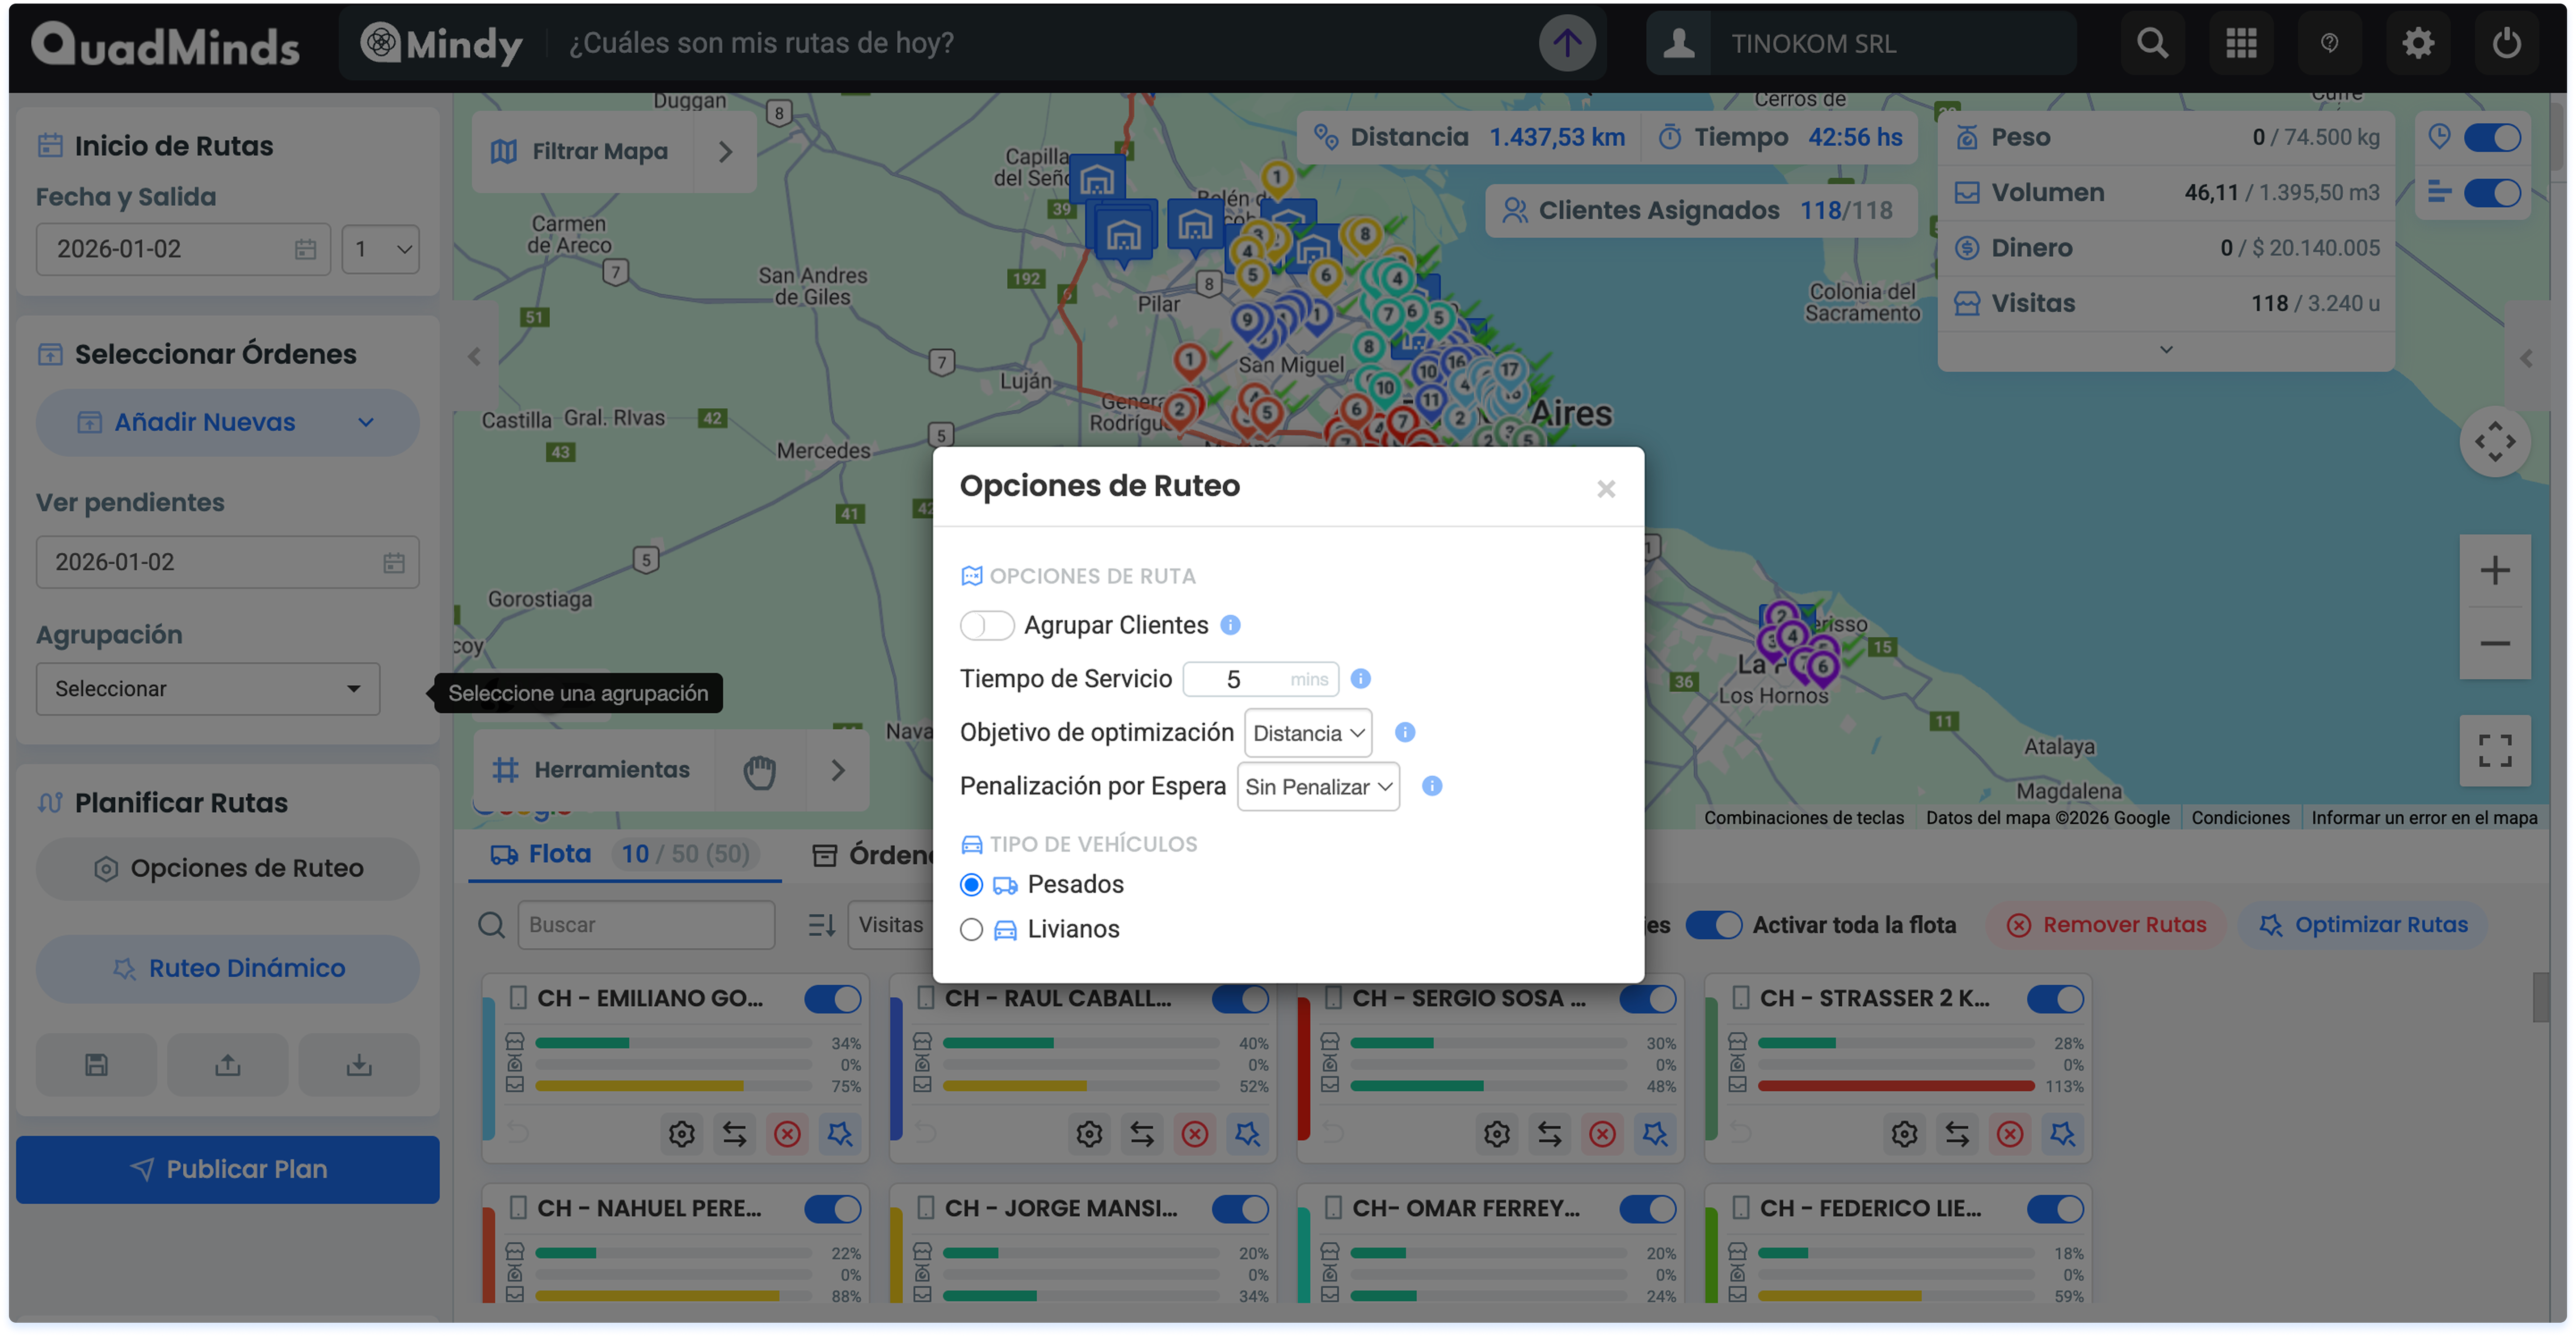Open the Objetivo de optimización dropdown
2576x1337 pixels.
point(1307,733)
